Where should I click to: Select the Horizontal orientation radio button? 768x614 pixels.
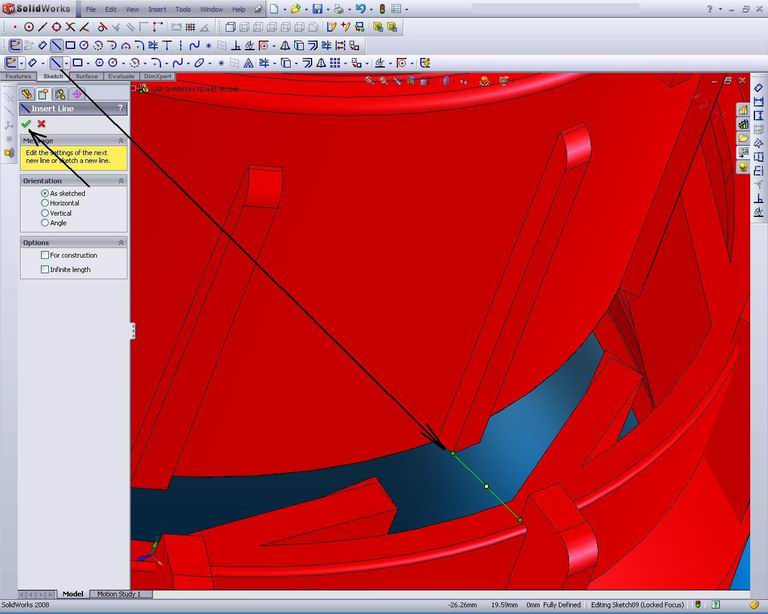45,203
